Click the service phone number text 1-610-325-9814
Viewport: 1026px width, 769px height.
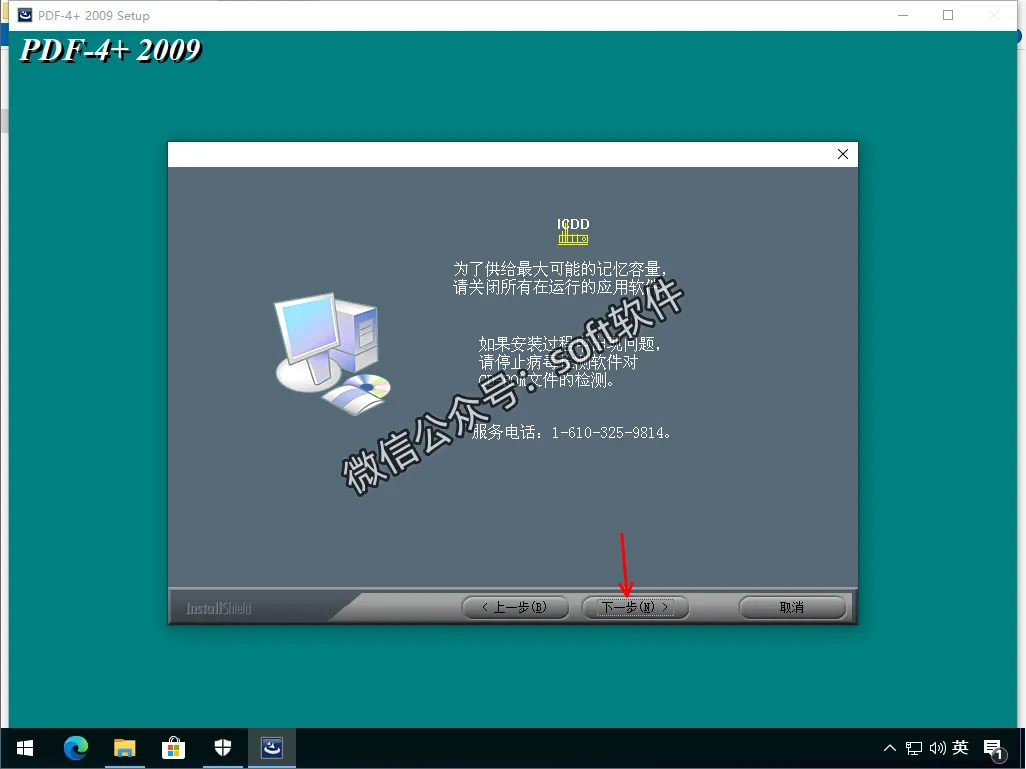tap(608, 433)
